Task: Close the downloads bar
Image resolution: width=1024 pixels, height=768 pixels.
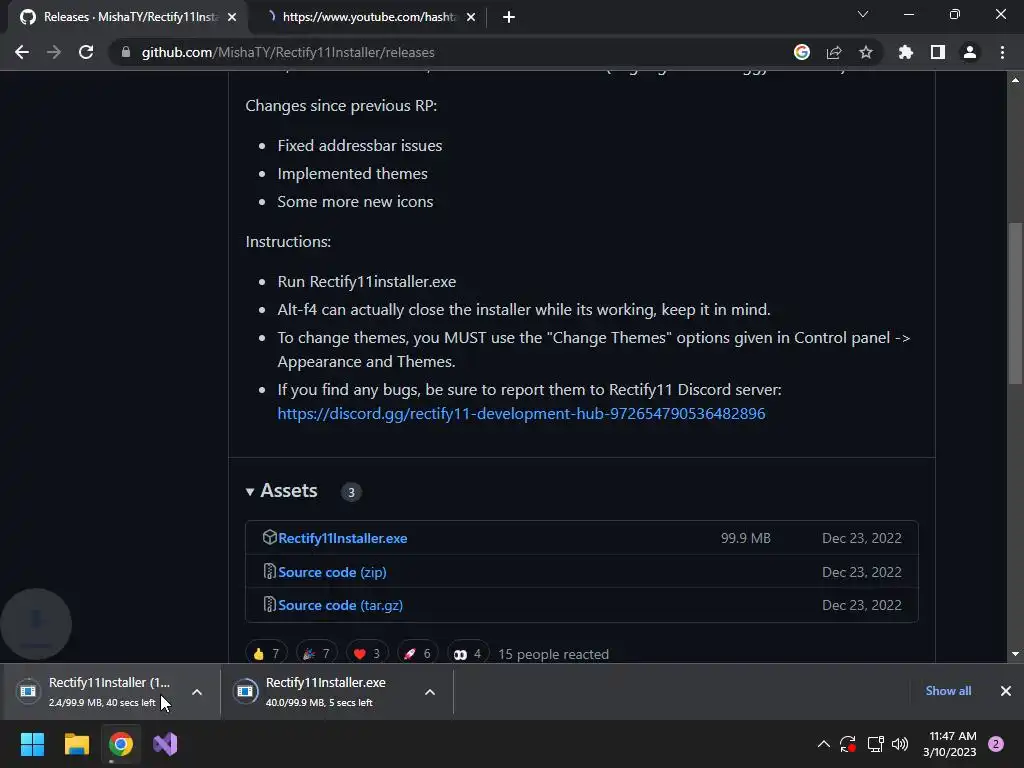Action: [1006, 691]
